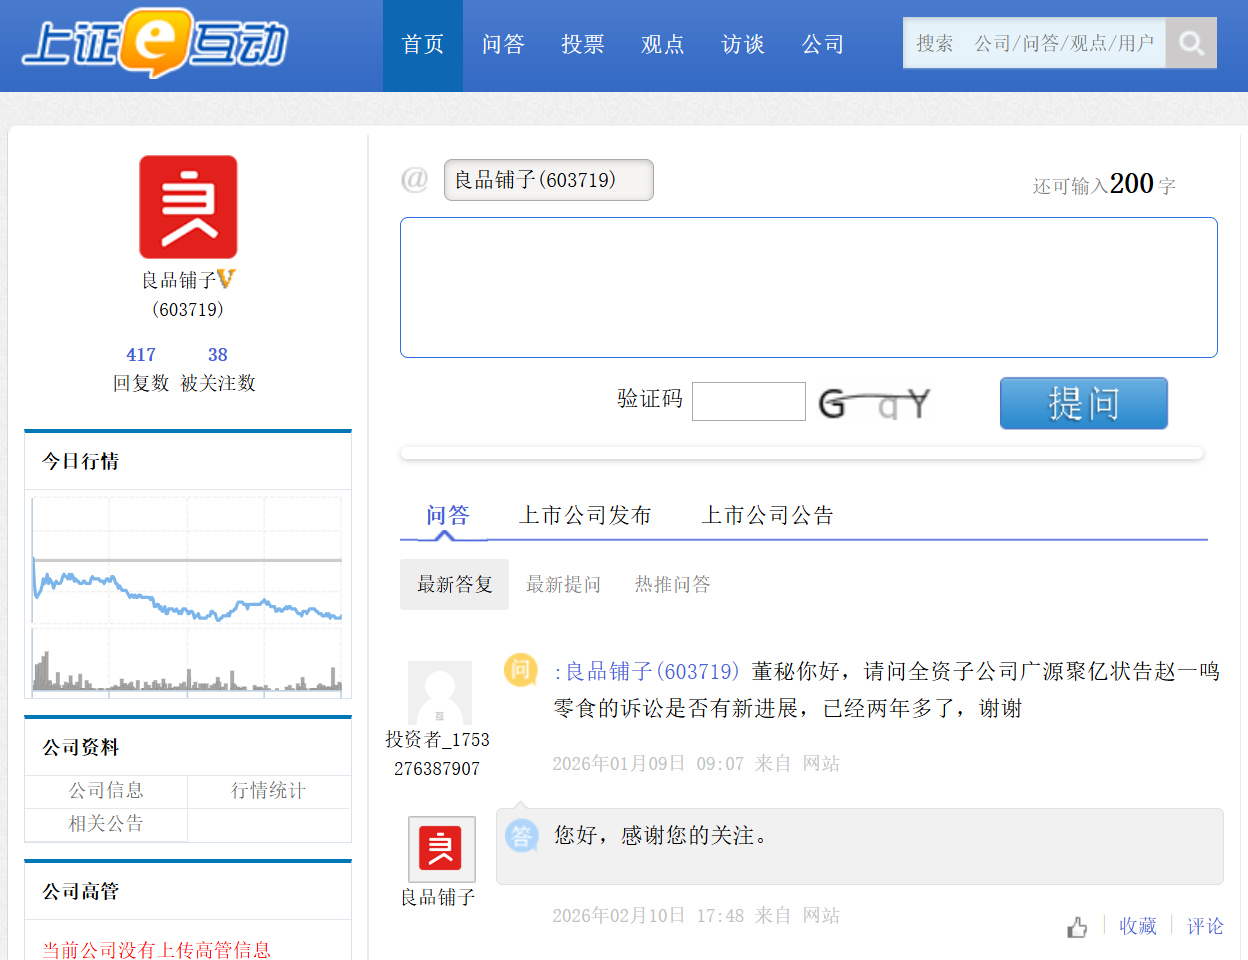This screenshot has height=960, width=1248.
Task: Click the reply text 您好，感谢您的关注。
Action: [x=661, y=835]
